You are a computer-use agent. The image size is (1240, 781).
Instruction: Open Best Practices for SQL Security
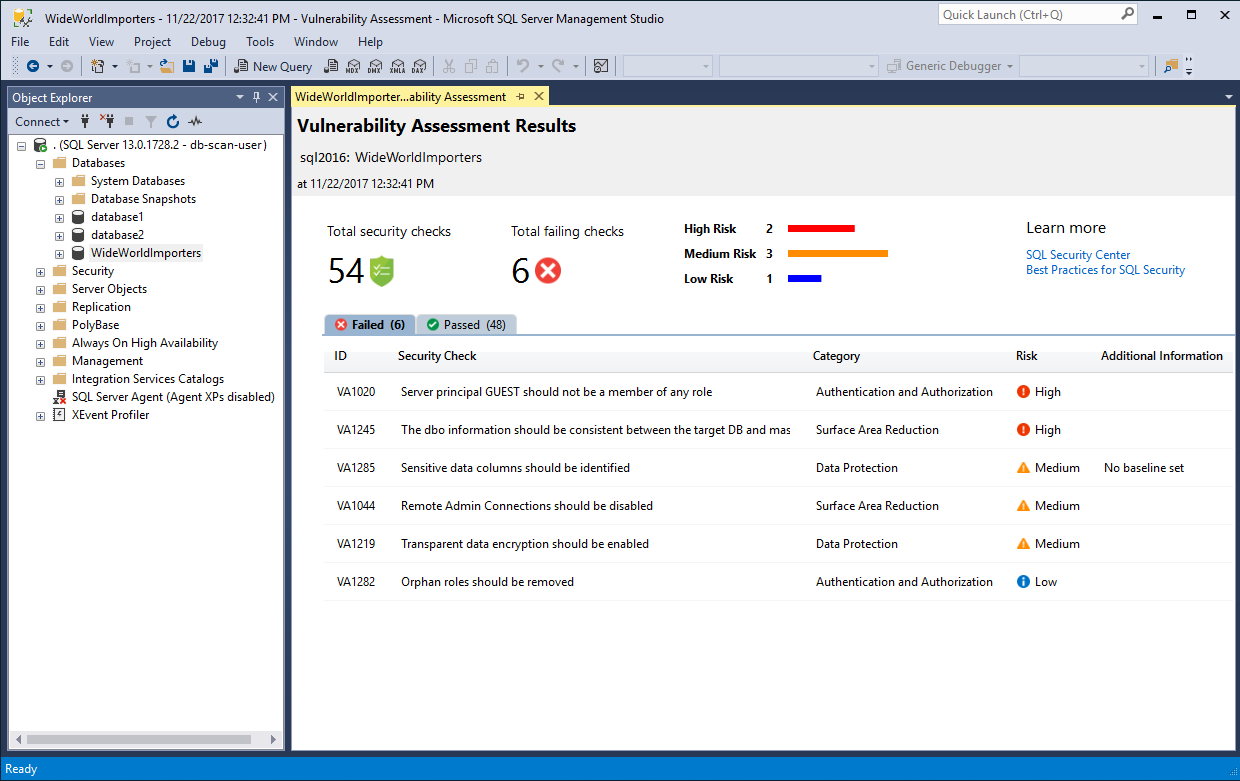pyautogui.click(x=1104, y=269)
